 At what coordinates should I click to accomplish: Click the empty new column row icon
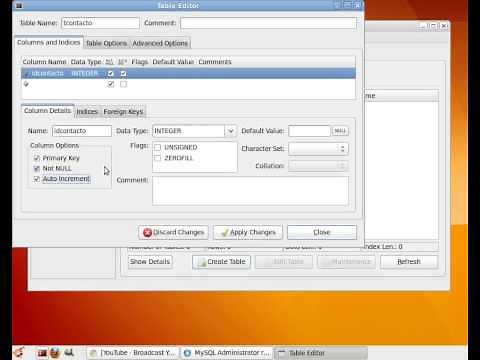(26, 84)
